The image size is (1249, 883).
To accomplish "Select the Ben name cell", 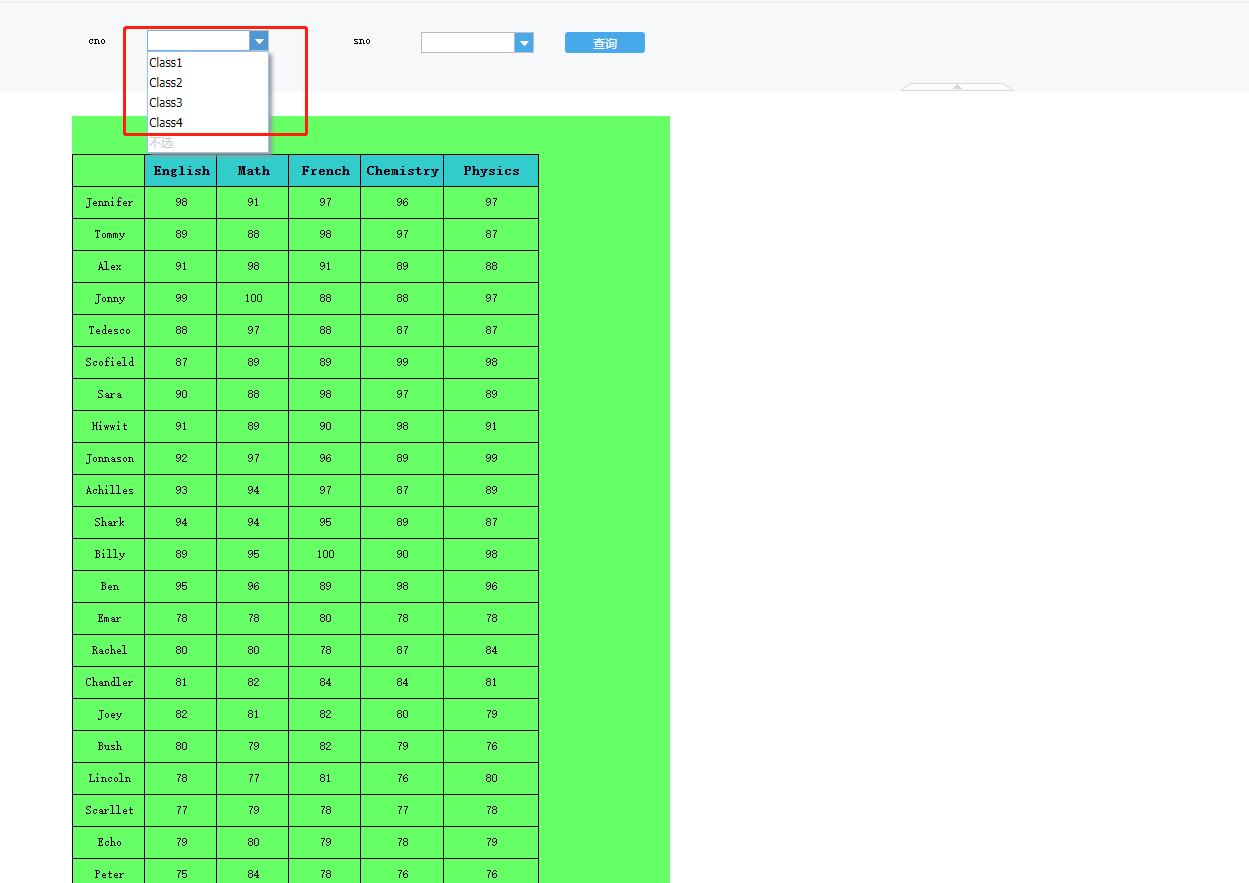I will [109, 586].
